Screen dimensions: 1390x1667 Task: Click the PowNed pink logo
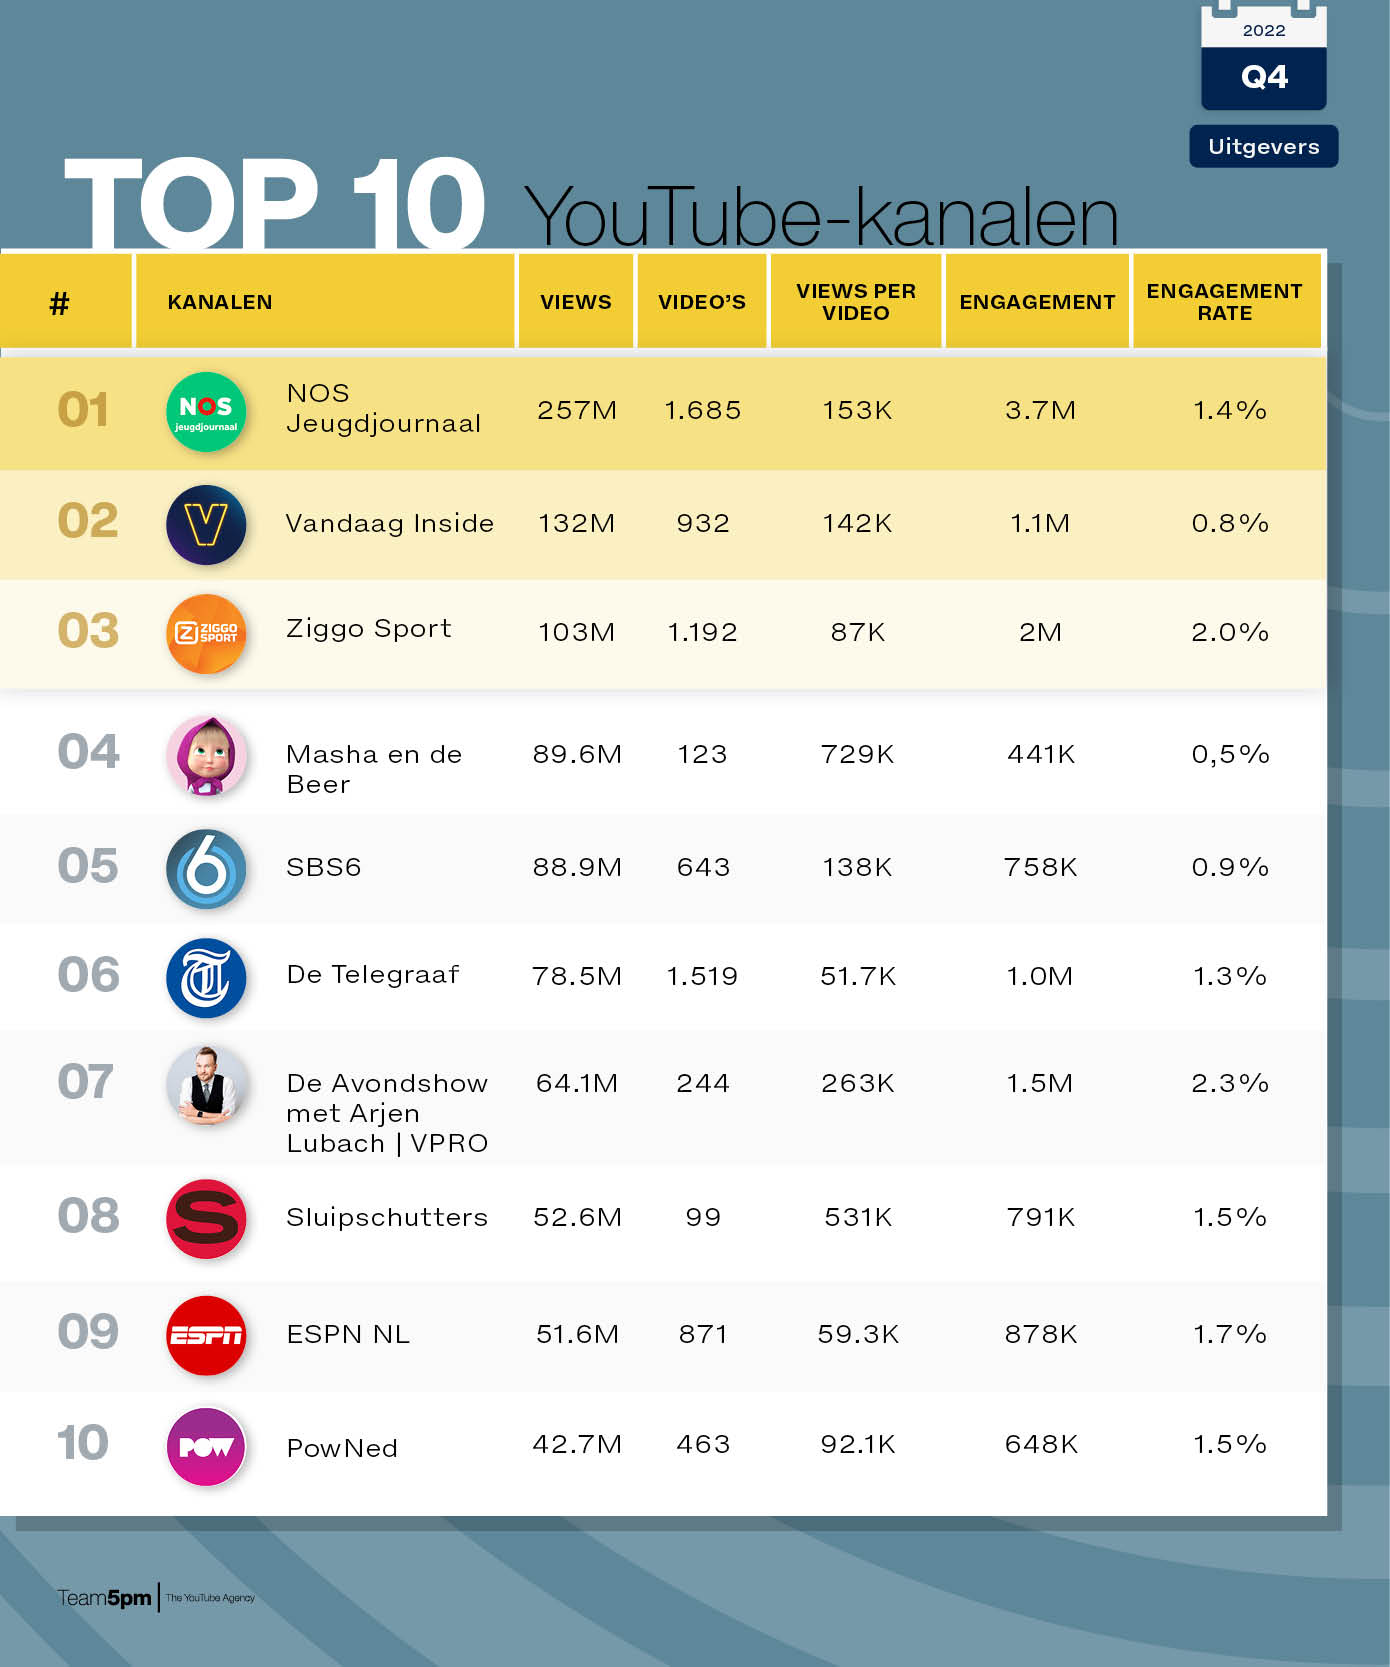[x=206, y=1447]
